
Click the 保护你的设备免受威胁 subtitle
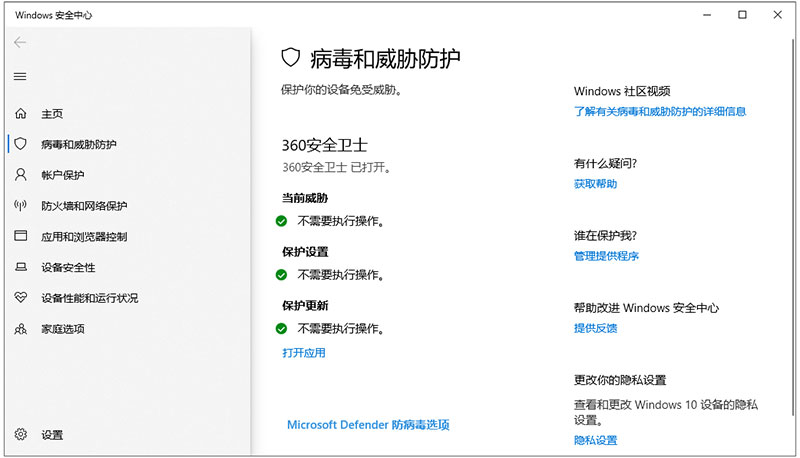click(x=341, y=90)
